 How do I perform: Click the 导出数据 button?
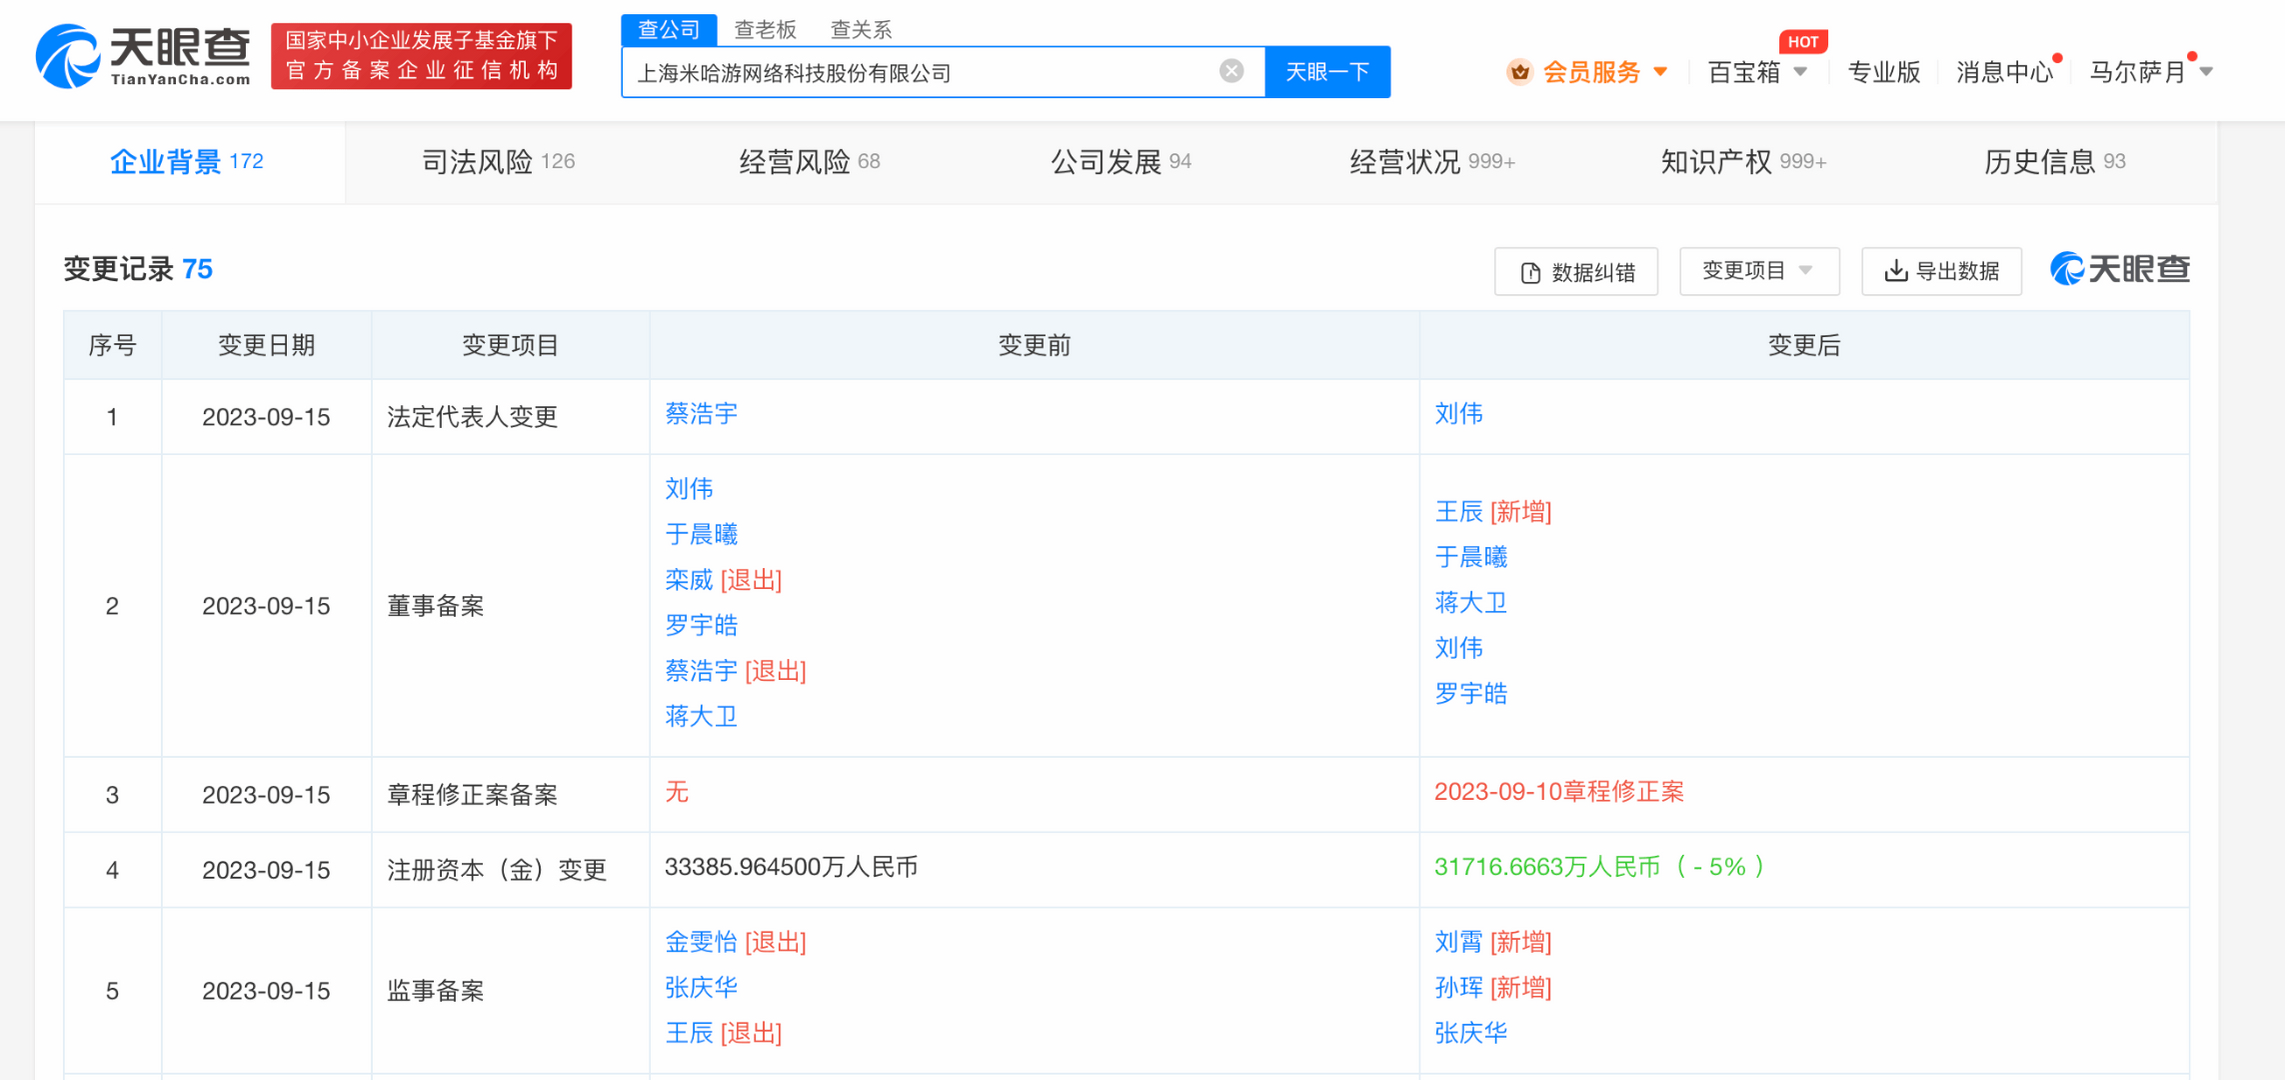click(x=1941, y=271)
